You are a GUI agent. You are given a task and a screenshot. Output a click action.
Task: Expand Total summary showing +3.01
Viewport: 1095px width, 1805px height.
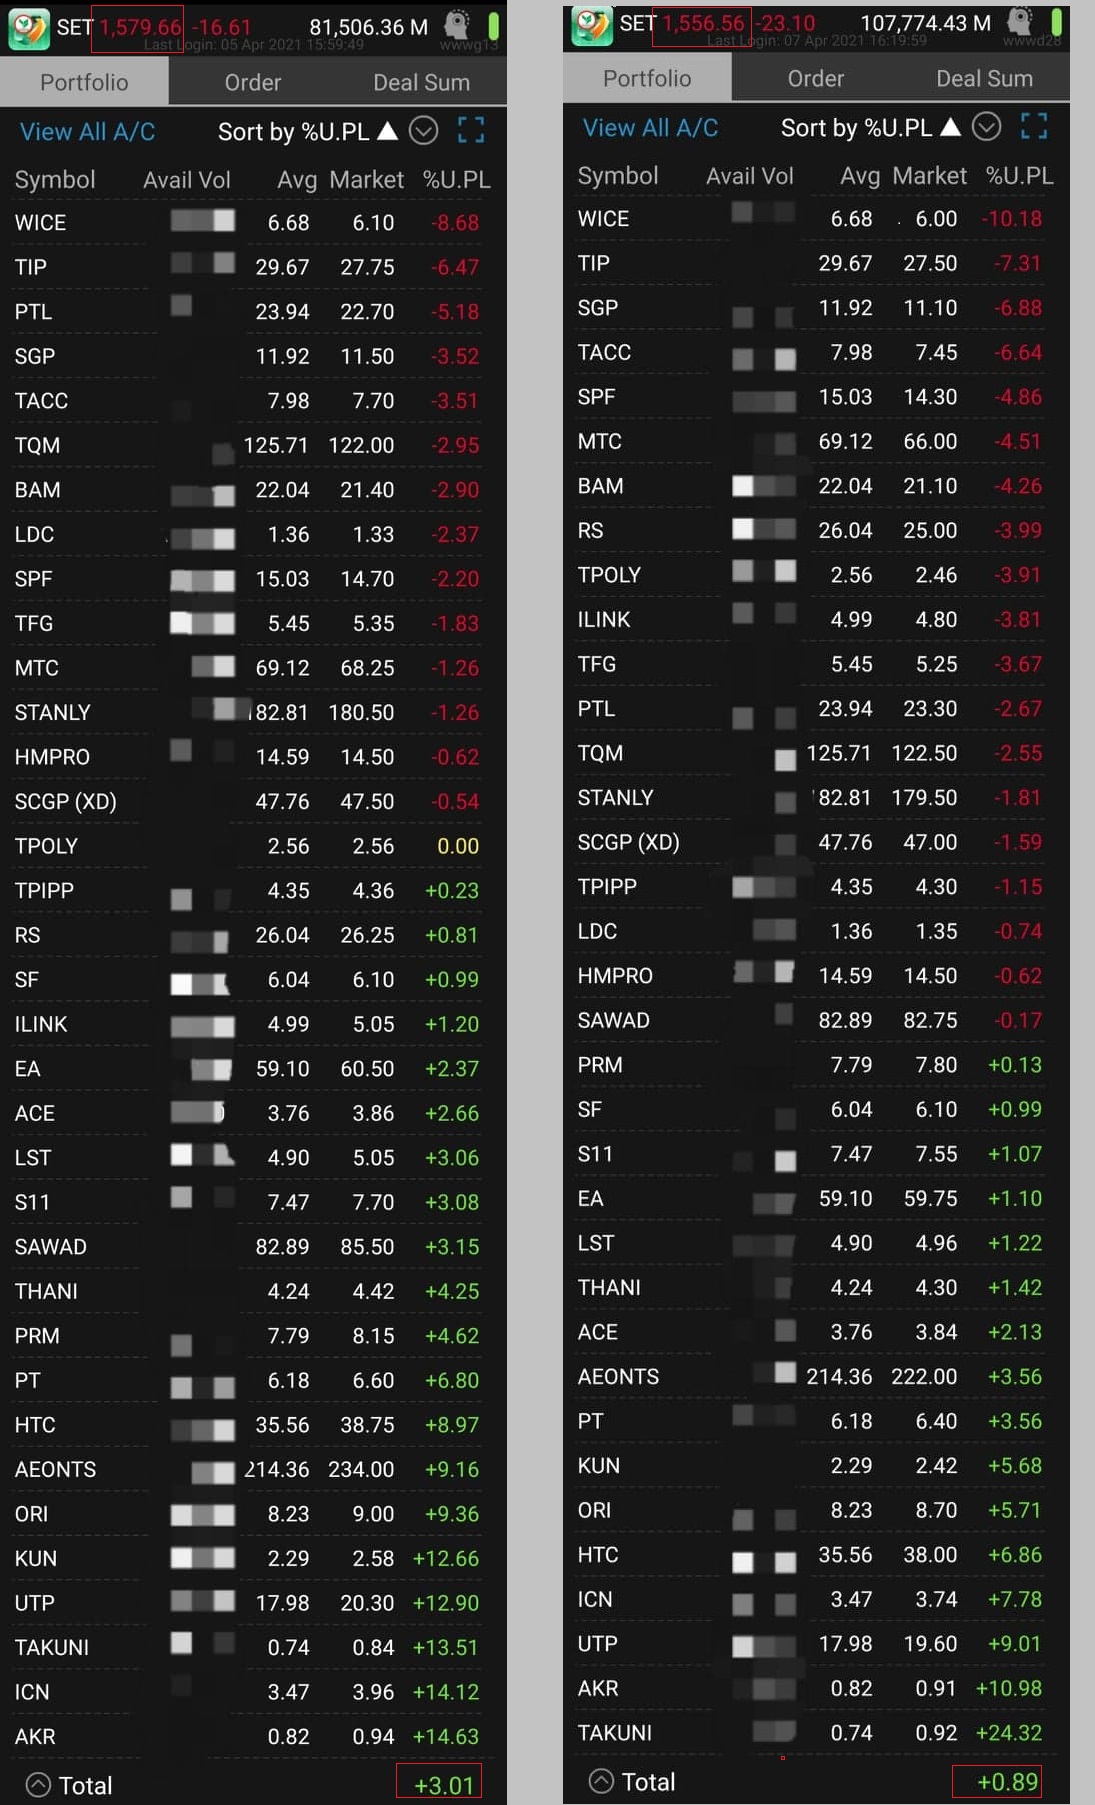(38, 1785)
